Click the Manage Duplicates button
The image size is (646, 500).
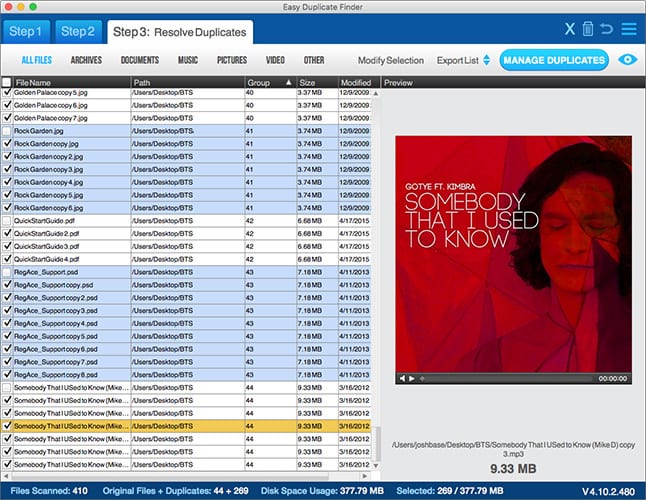tap(554, 60)
